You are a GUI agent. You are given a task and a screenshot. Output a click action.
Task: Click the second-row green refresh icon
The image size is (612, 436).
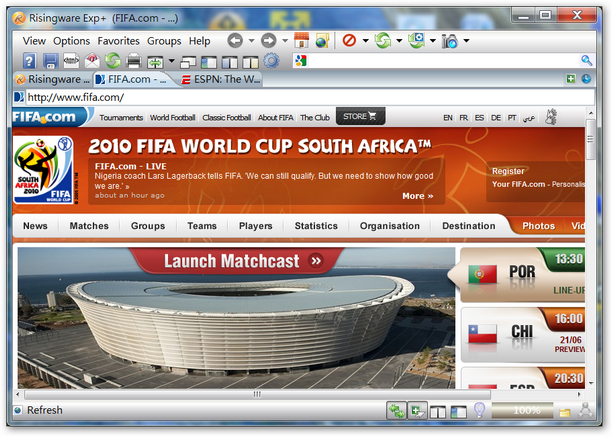coord(113,61)
